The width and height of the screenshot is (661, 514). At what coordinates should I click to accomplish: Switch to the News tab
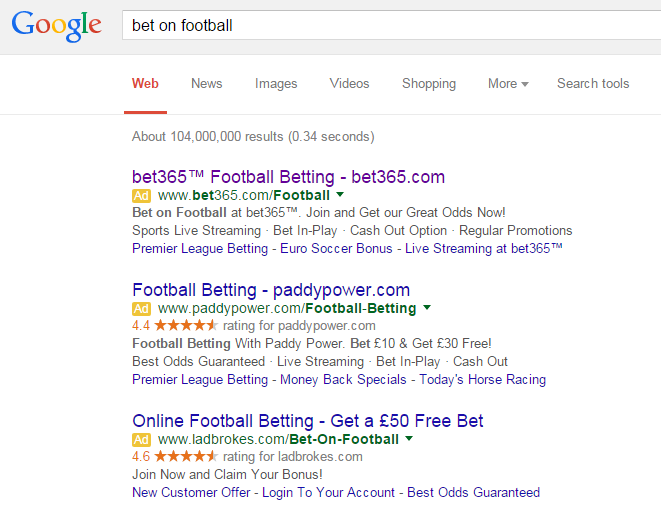point(207,83)
